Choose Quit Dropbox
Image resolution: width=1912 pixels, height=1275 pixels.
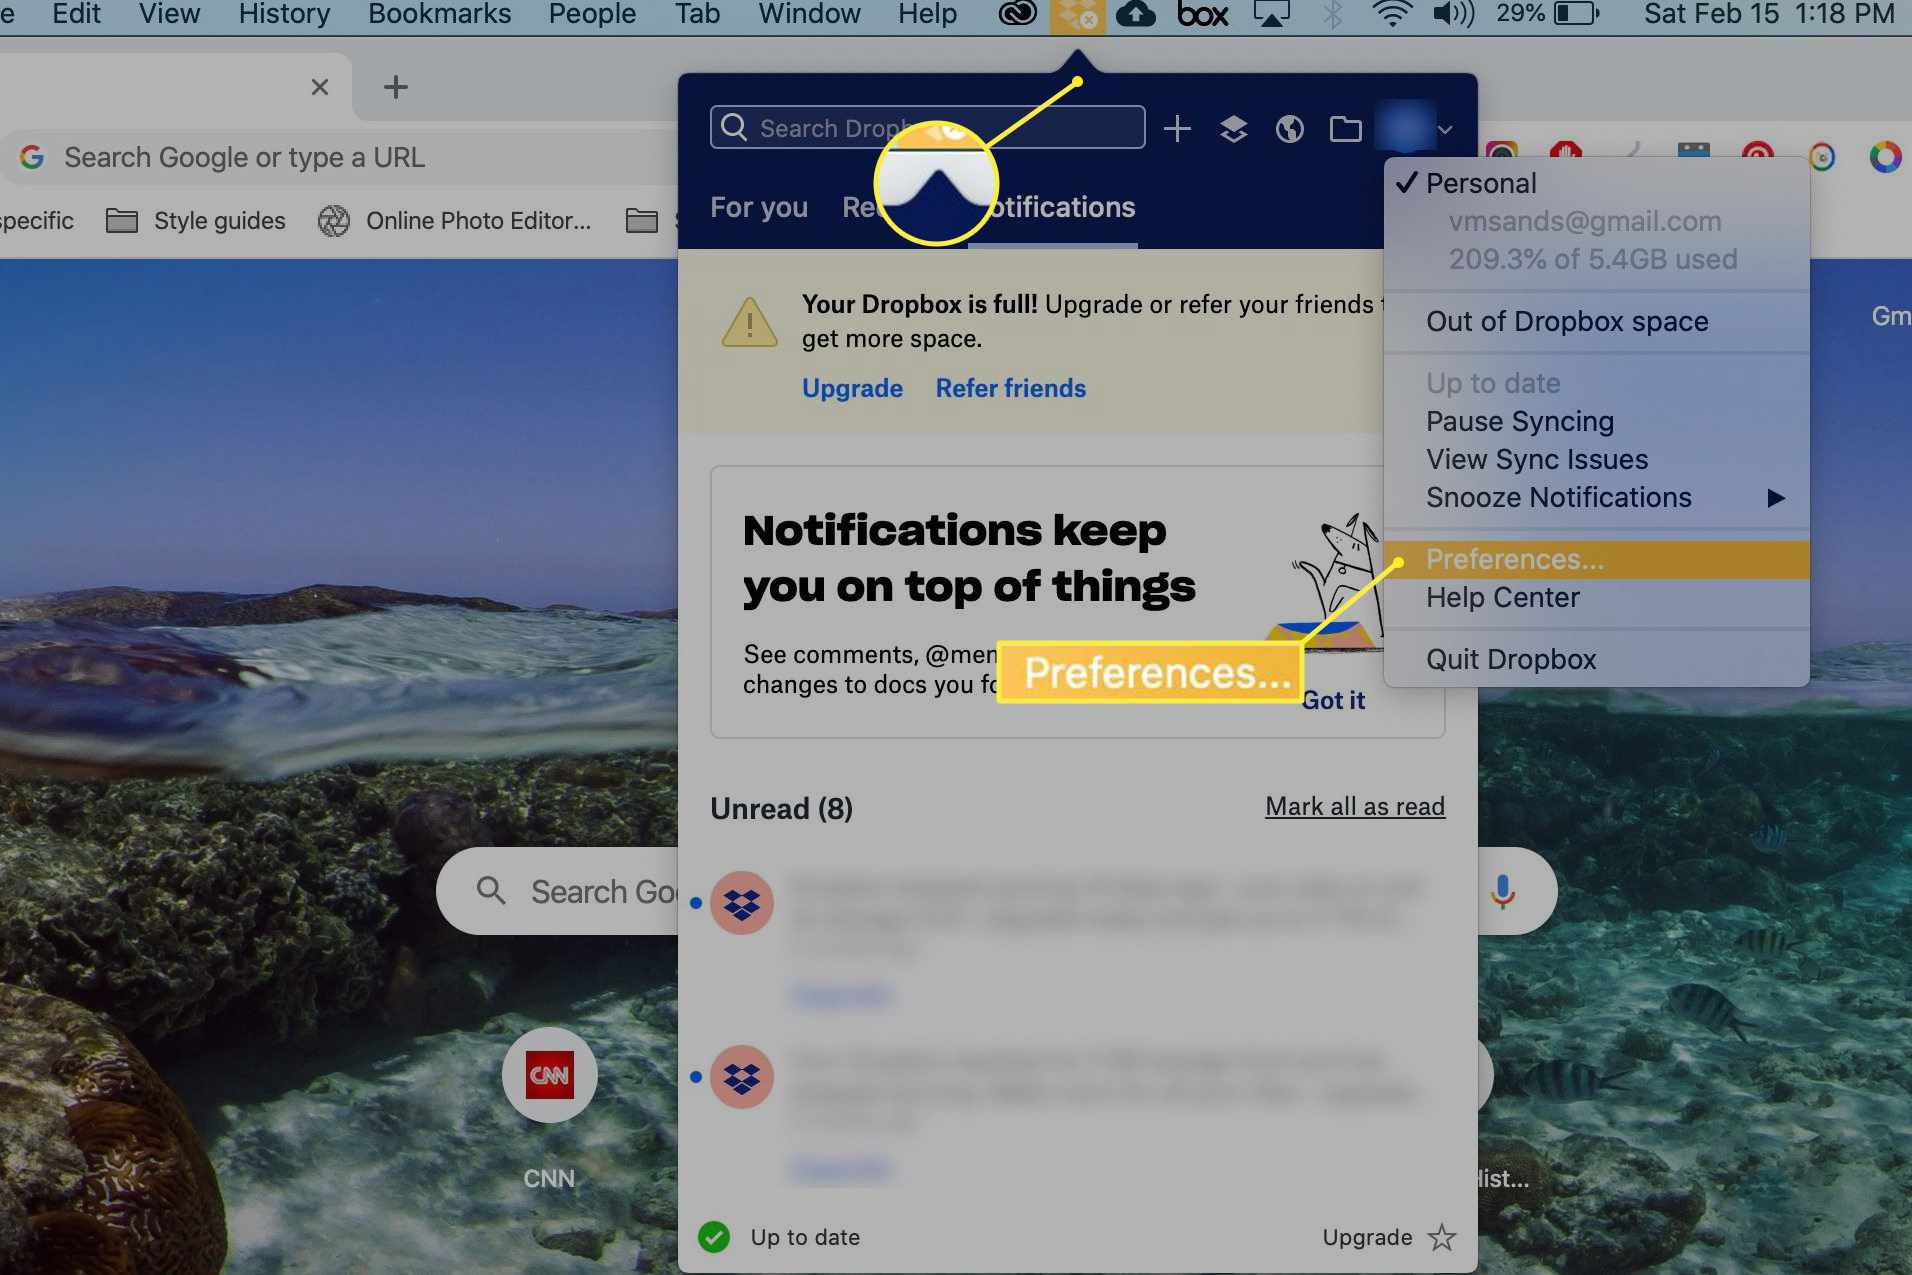[x=1596, y=660]
